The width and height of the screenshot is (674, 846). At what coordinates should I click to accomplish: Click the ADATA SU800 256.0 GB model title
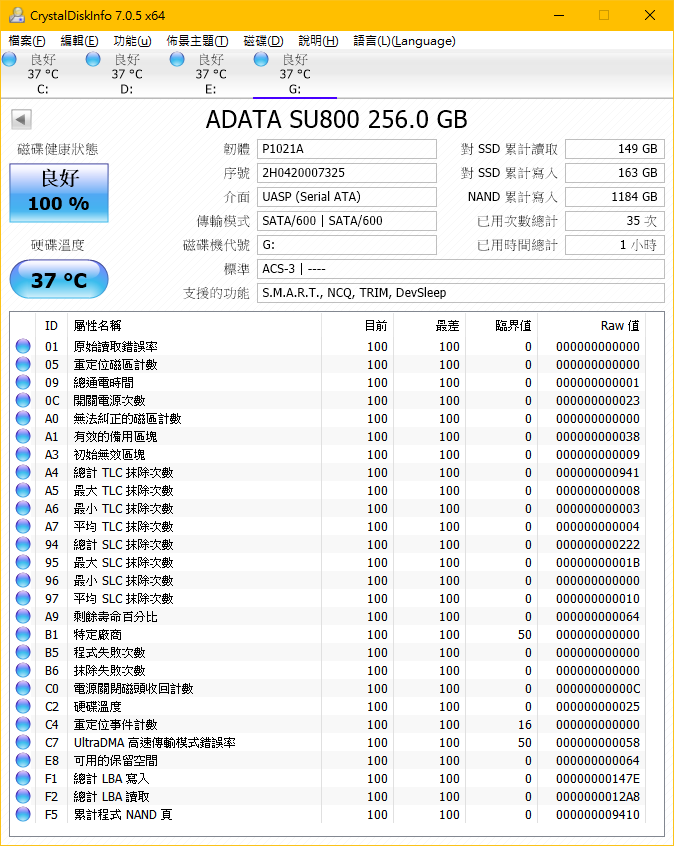pyautogui.click(x=336, y=119)
